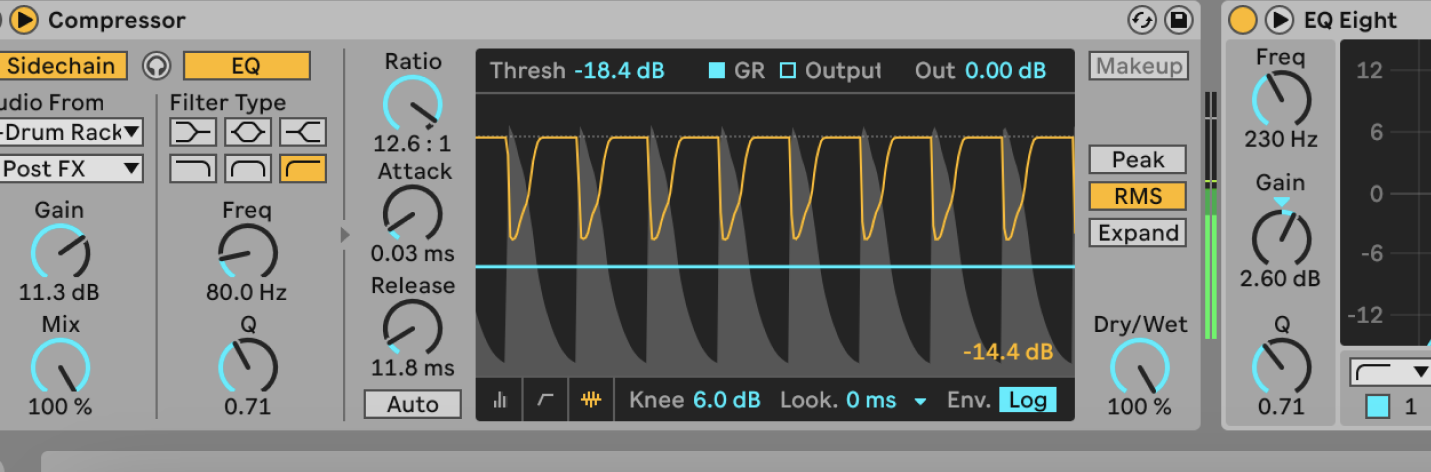The width and height of the screenshot is (1431, 472).
Task: Select the low-pass filter type icon
Action: click(193, 169)
